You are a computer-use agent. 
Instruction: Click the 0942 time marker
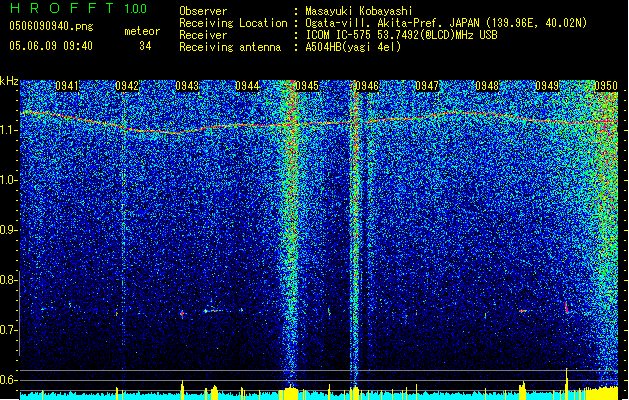click(127, 86)
